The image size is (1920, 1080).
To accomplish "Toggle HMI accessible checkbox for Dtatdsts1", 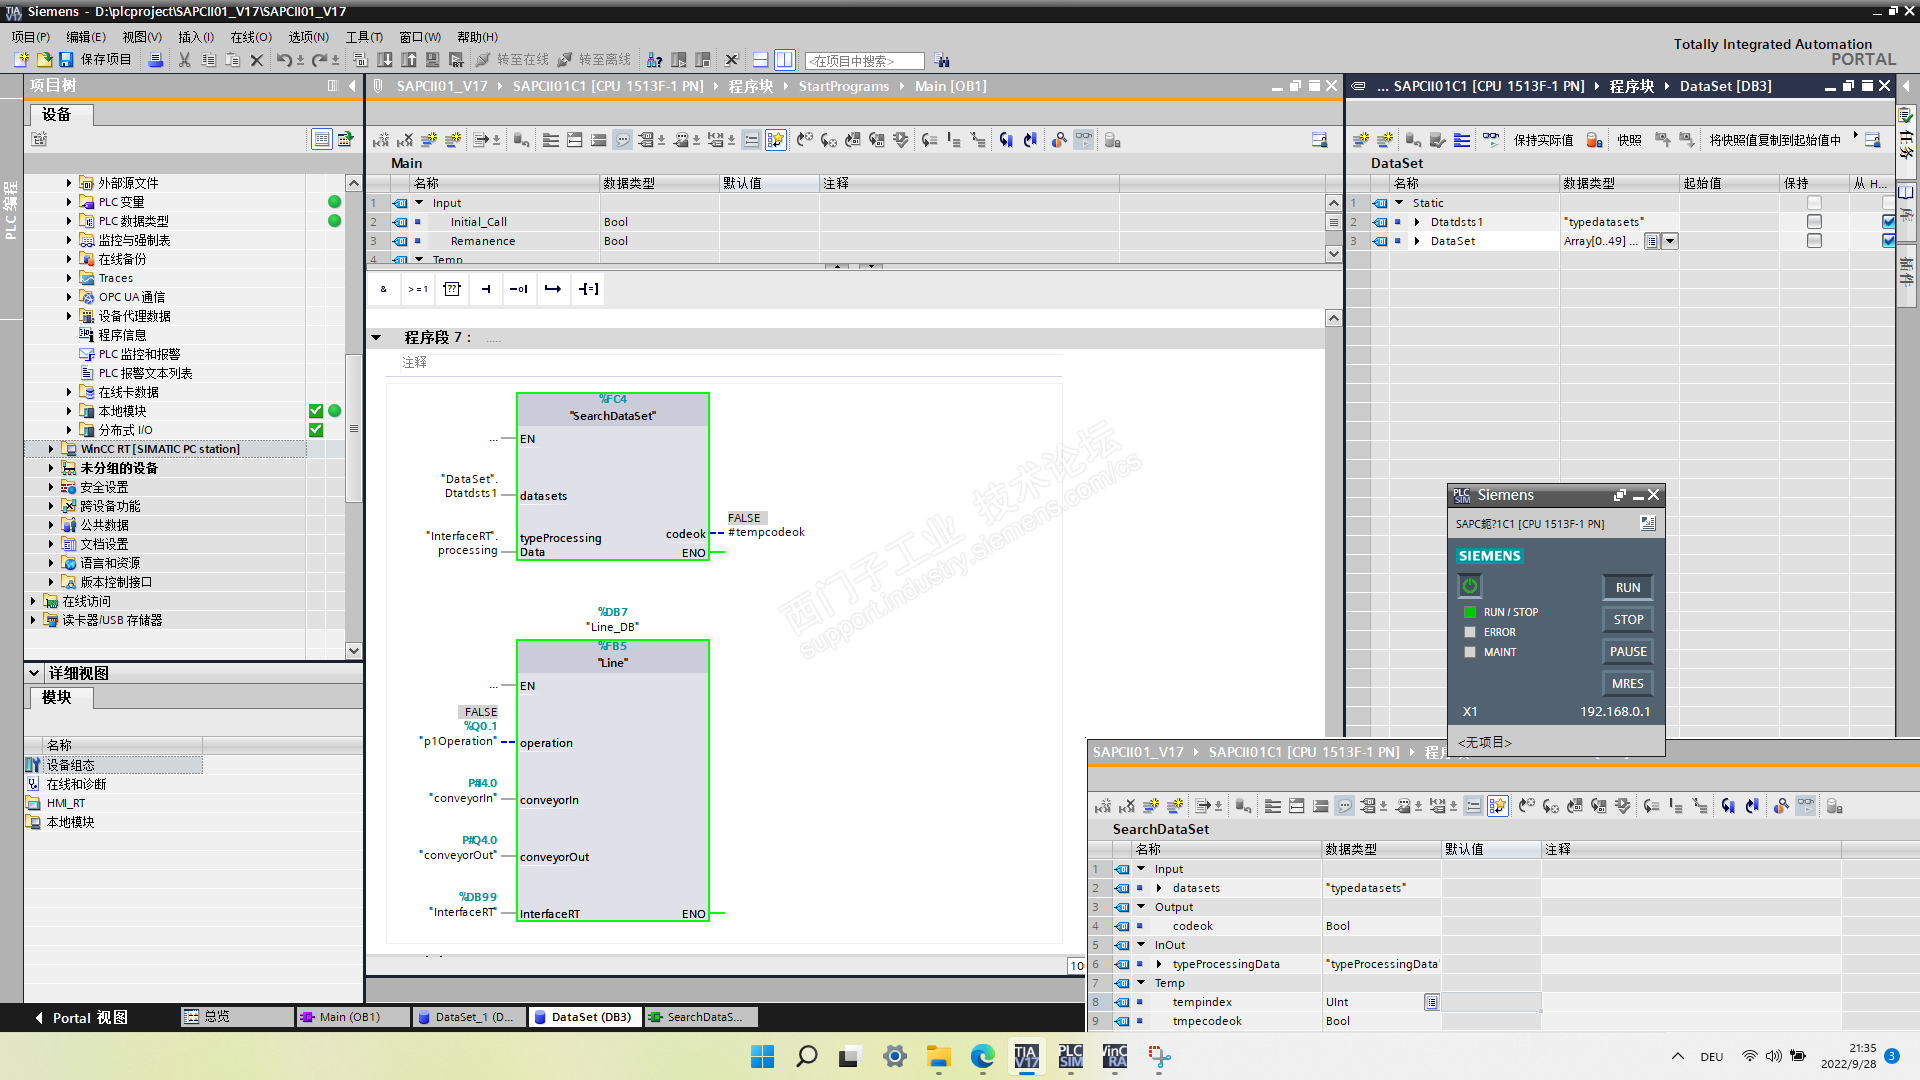I will point(1888,222).
